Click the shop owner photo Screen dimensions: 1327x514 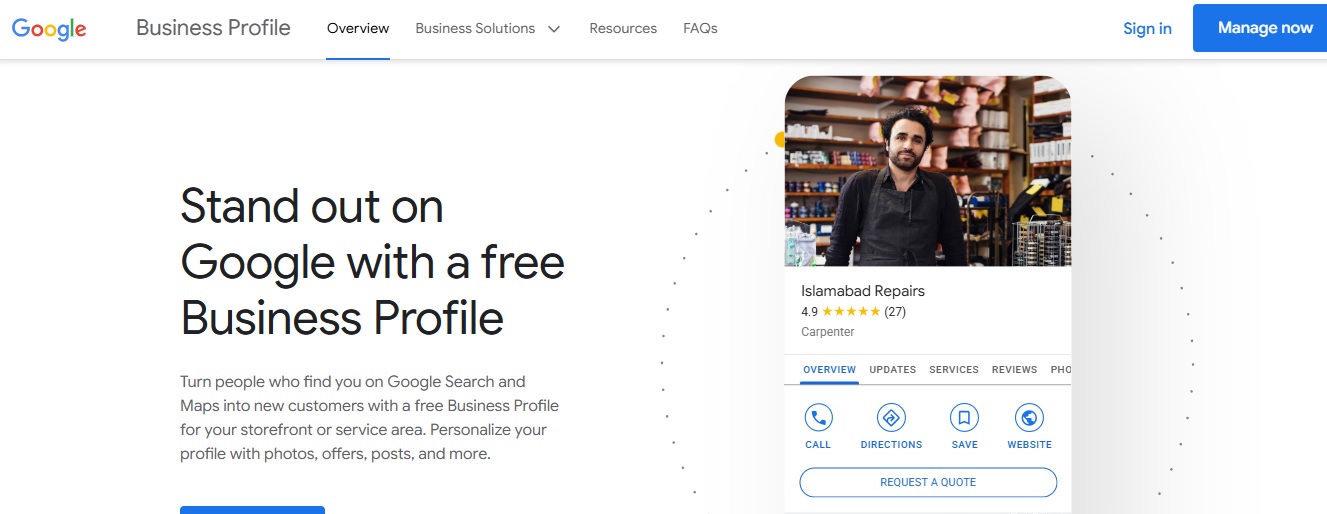[928, 171]
